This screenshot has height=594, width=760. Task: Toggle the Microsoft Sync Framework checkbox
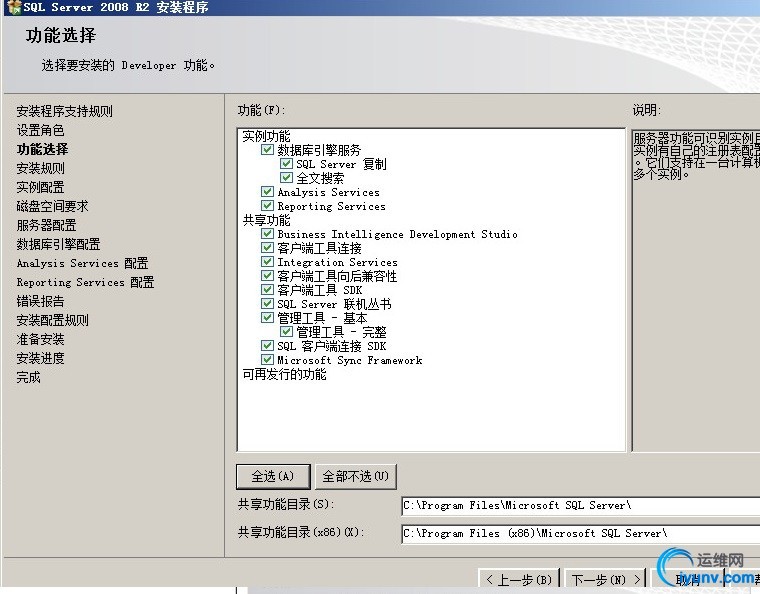point(267,360)
